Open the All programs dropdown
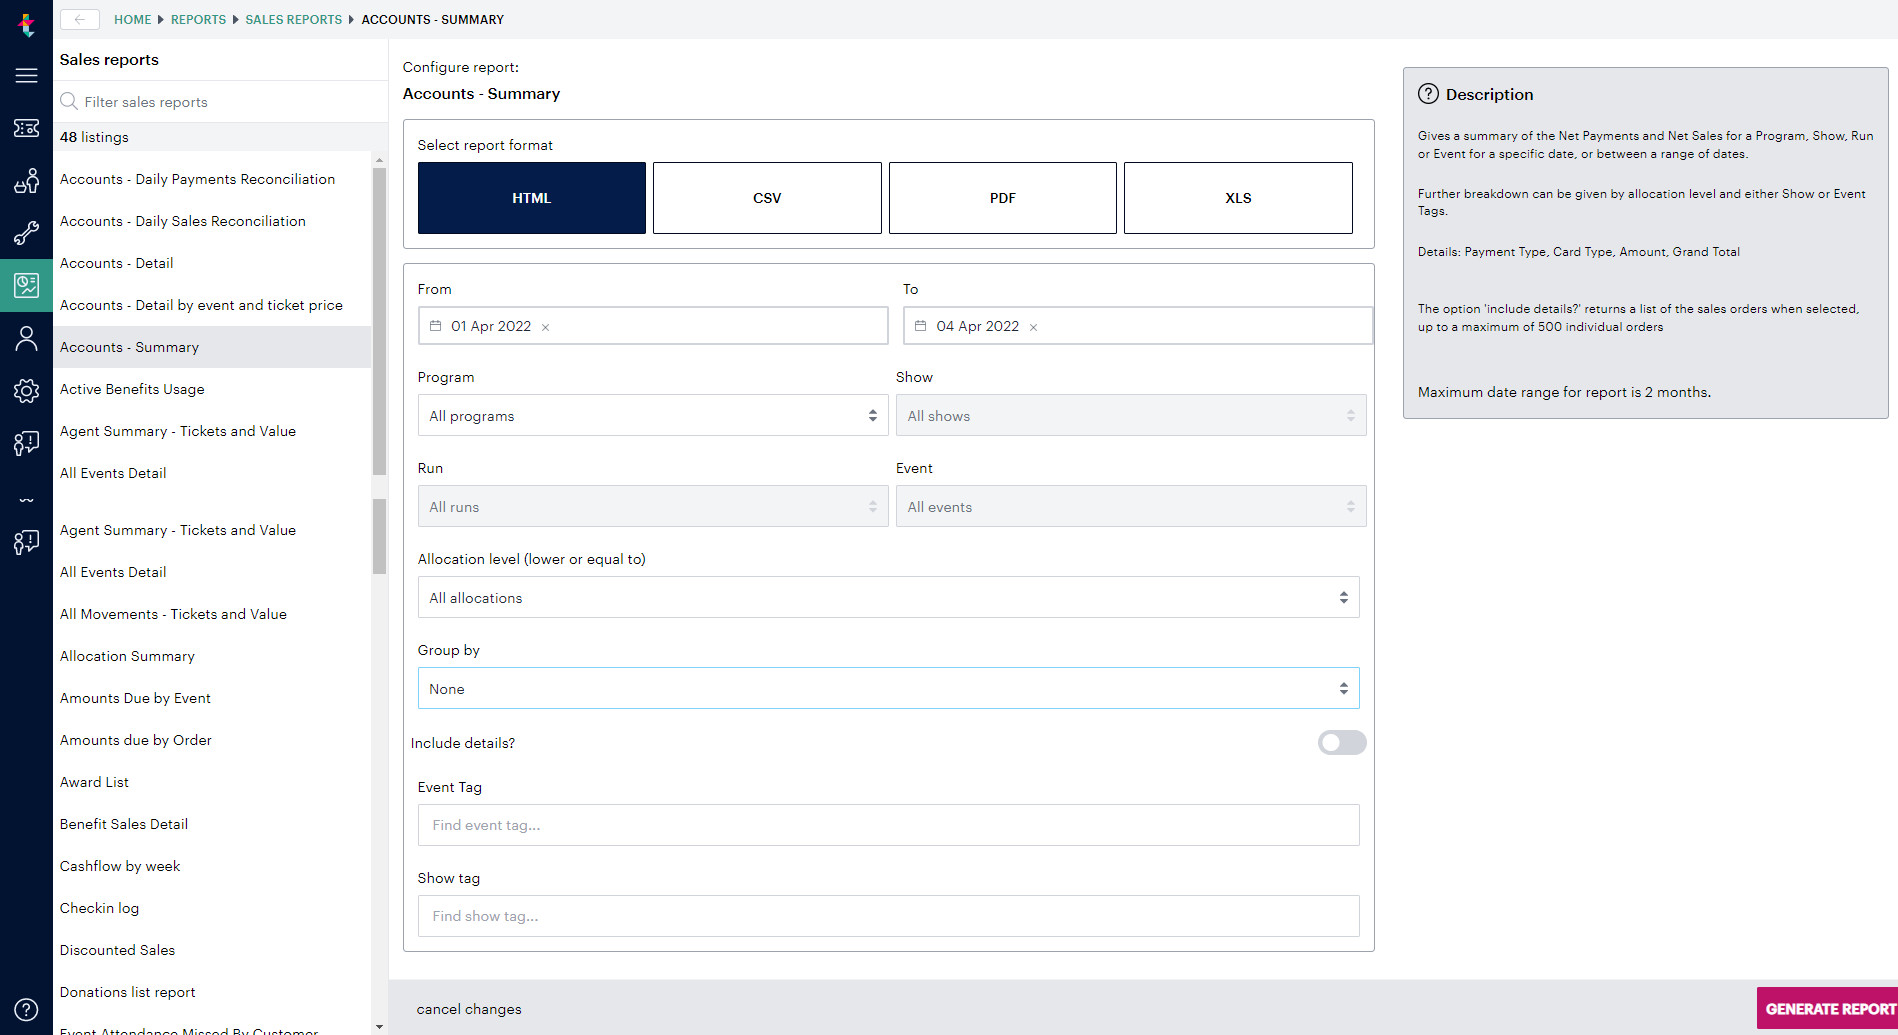 click(652, 415)
